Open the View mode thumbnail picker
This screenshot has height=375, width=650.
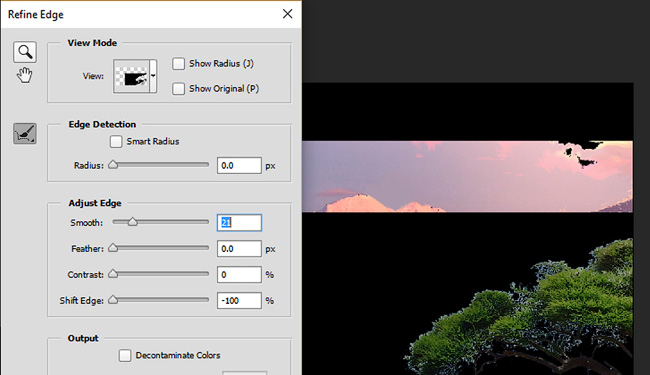click(x=131, y=76)
